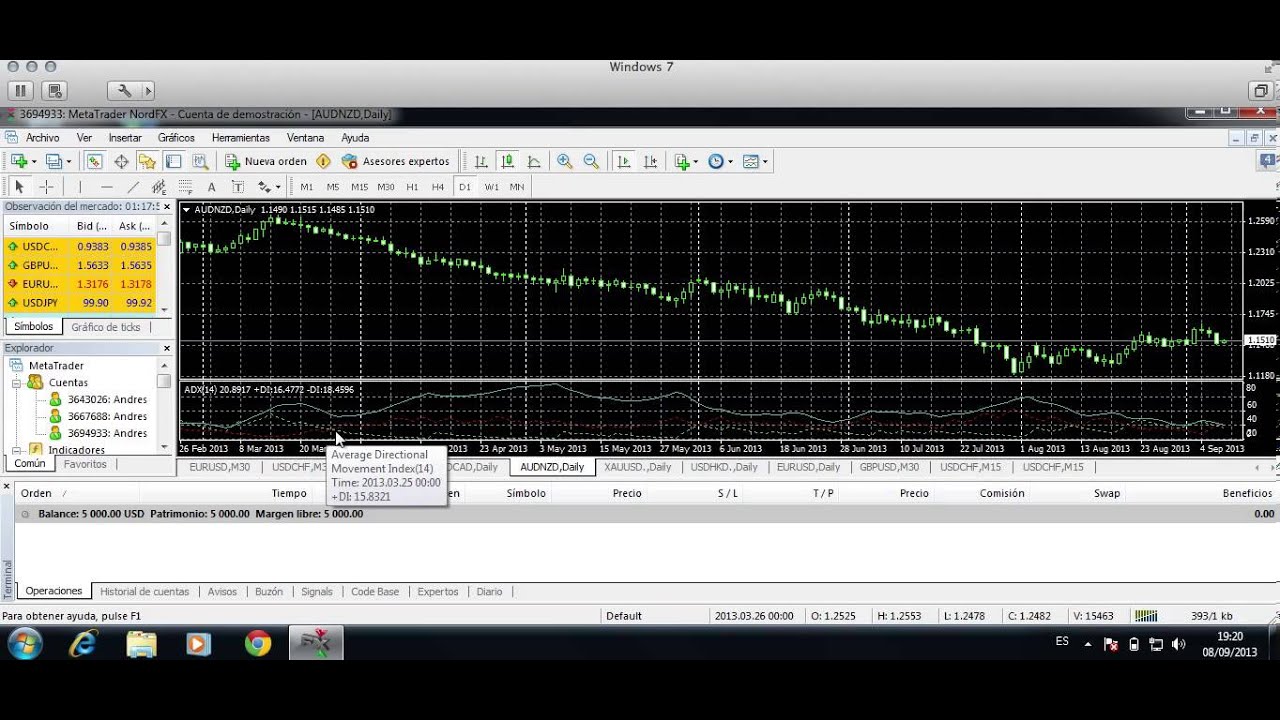Open the Historial de cuentas tab
This screenshot has height=720, width=1280.
point(145,592)
